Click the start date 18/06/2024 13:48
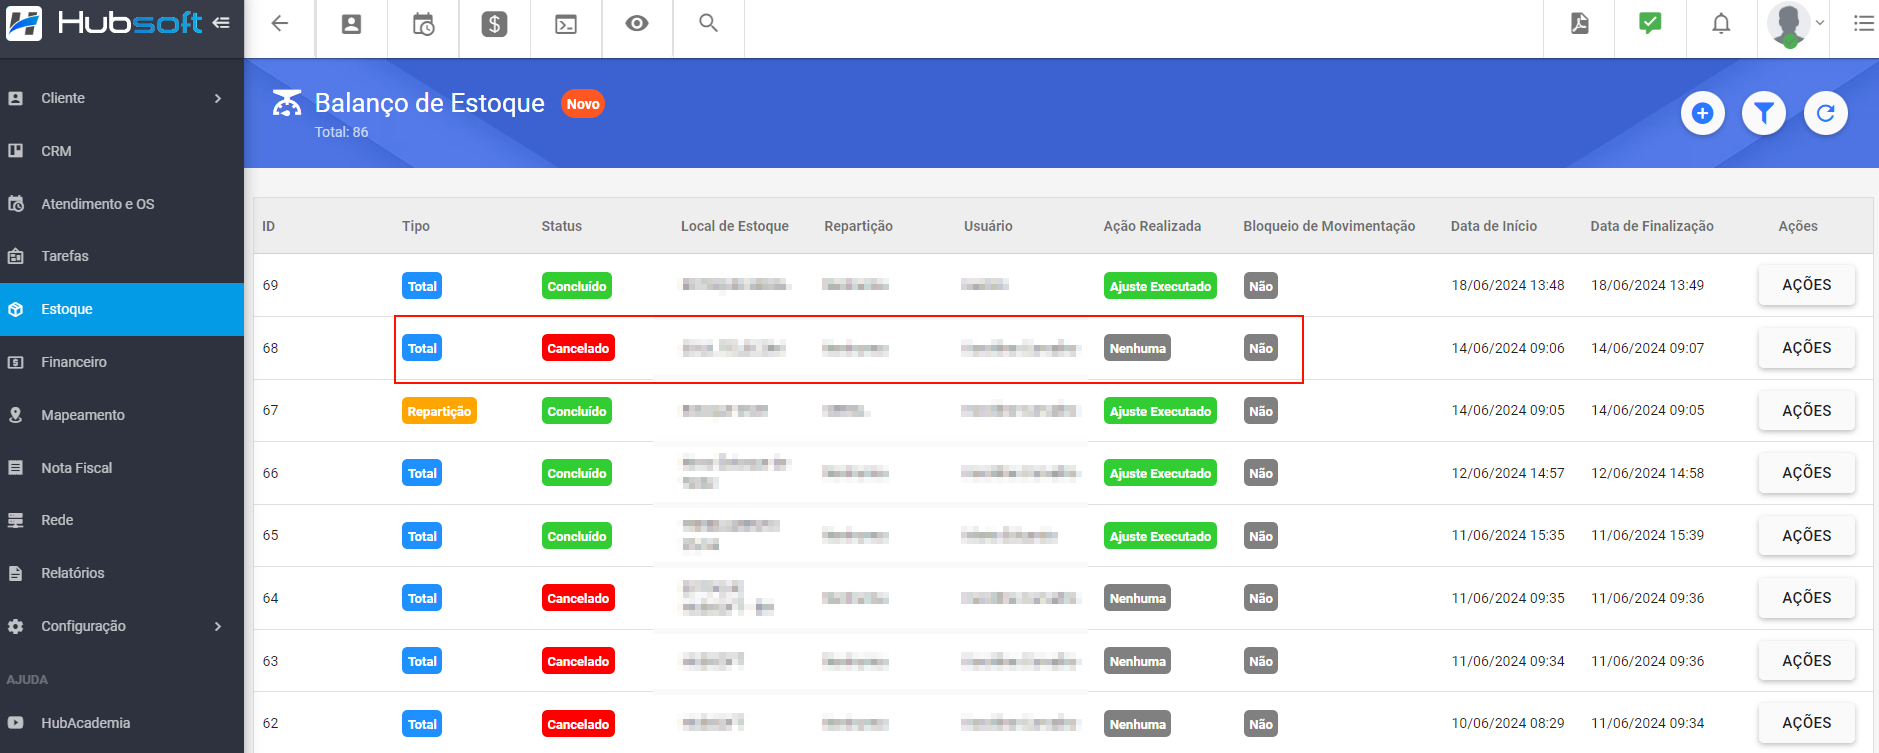The image size is (1879, 753). [x=1508, y=285]
